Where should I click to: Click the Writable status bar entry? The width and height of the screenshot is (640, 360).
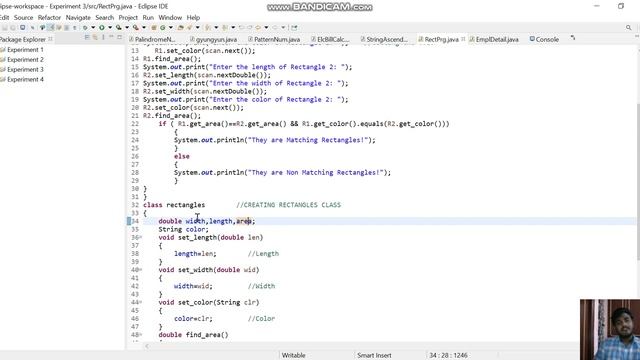click(x=293, y=356)
